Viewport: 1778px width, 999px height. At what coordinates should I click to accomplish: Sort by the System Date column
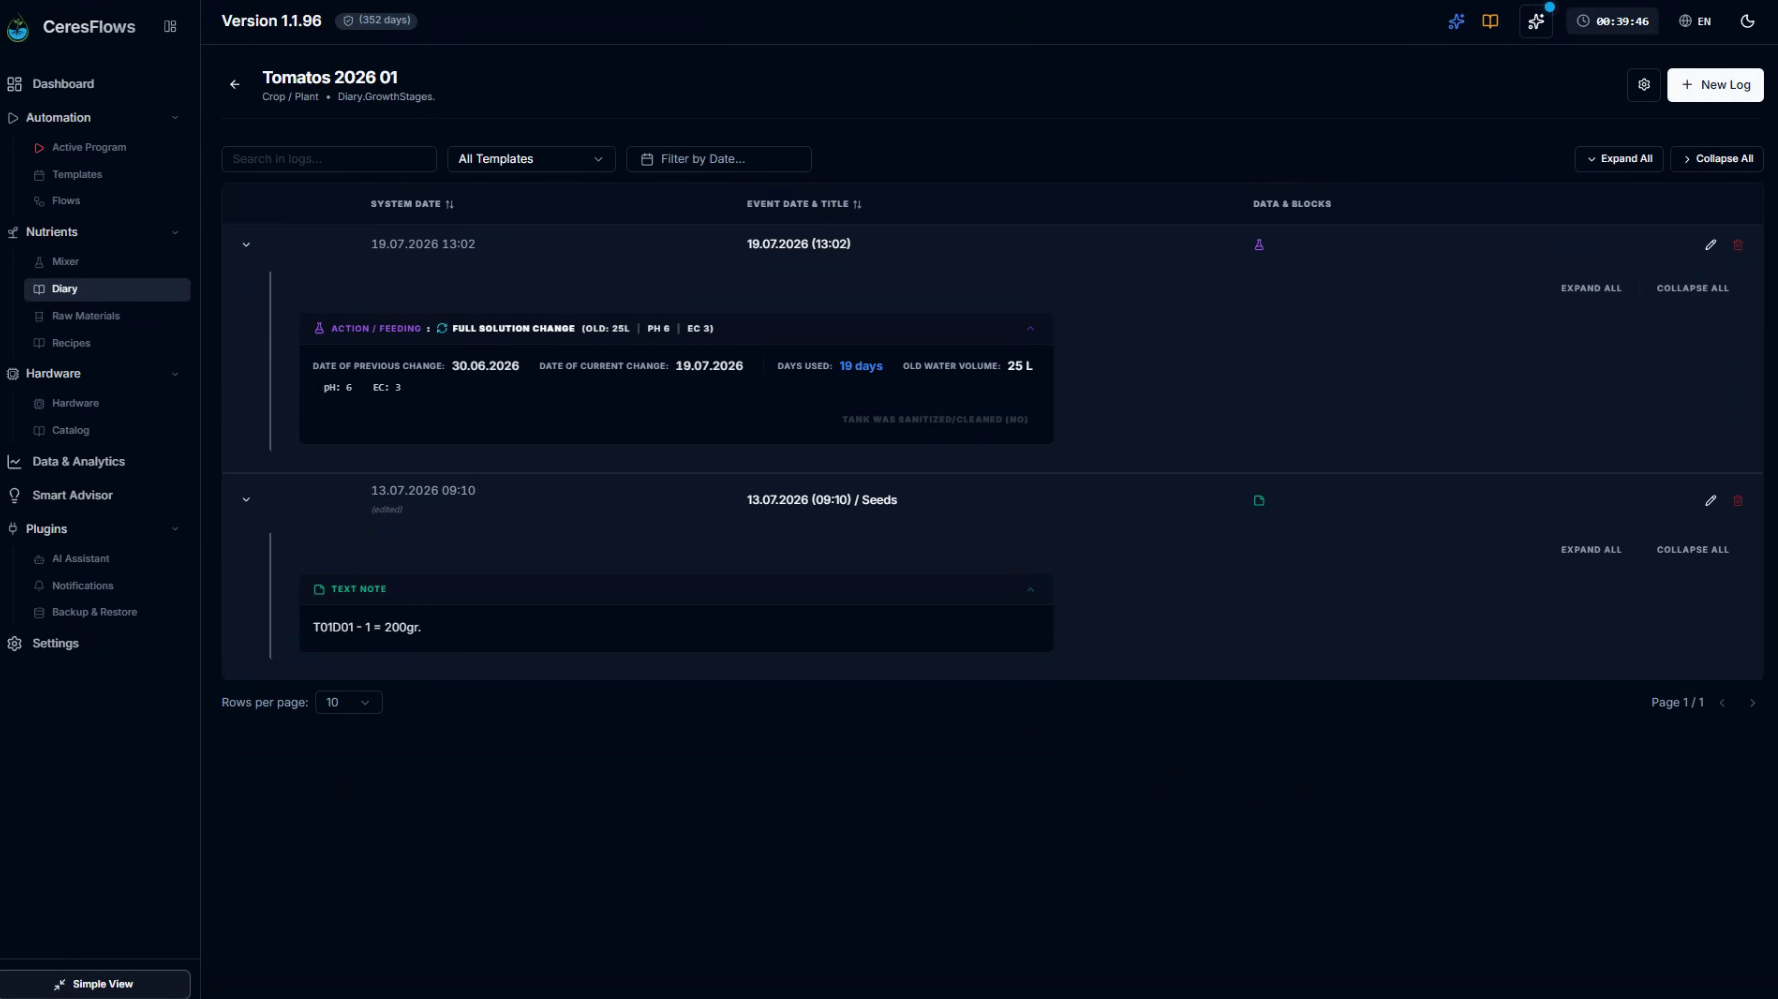412,204
